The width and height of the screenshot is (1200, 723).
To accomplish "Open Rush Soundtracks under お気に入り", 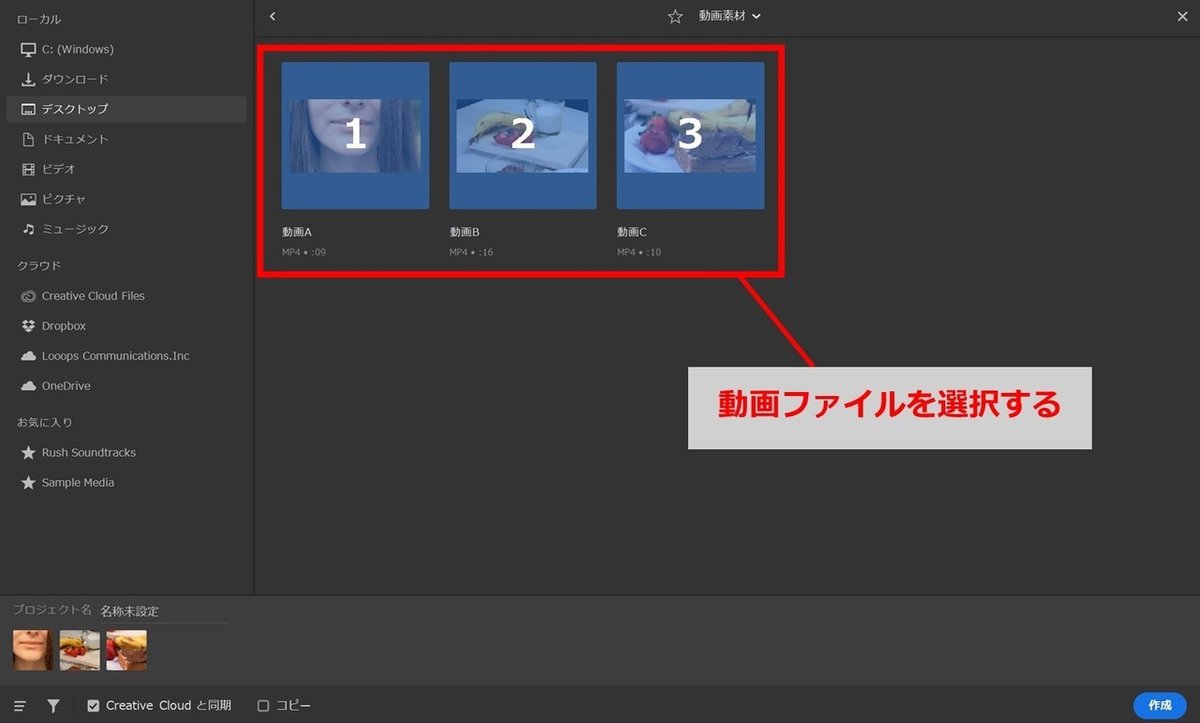I will (x=88, y=452).
